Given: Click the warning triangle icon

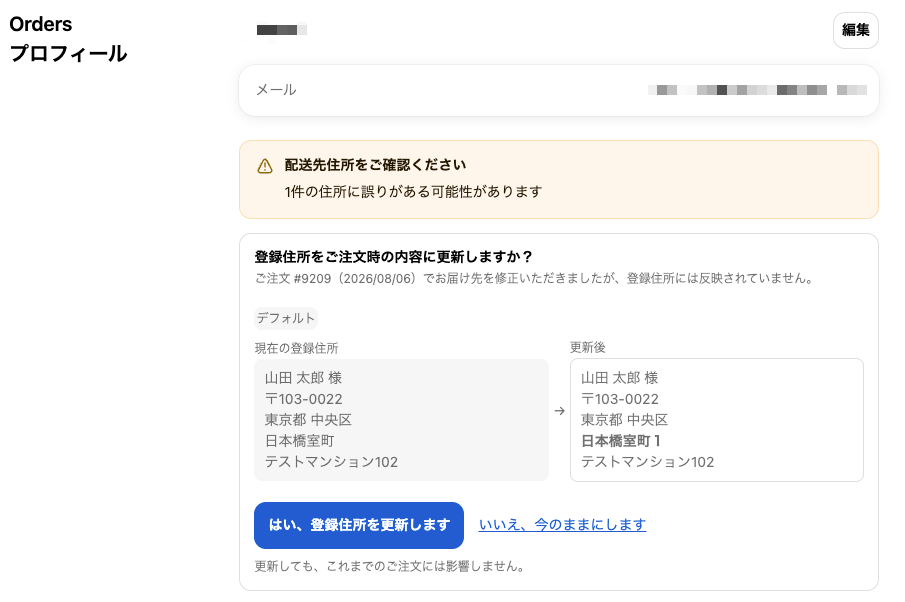Looking at the screenshot, I should (265, 166).
